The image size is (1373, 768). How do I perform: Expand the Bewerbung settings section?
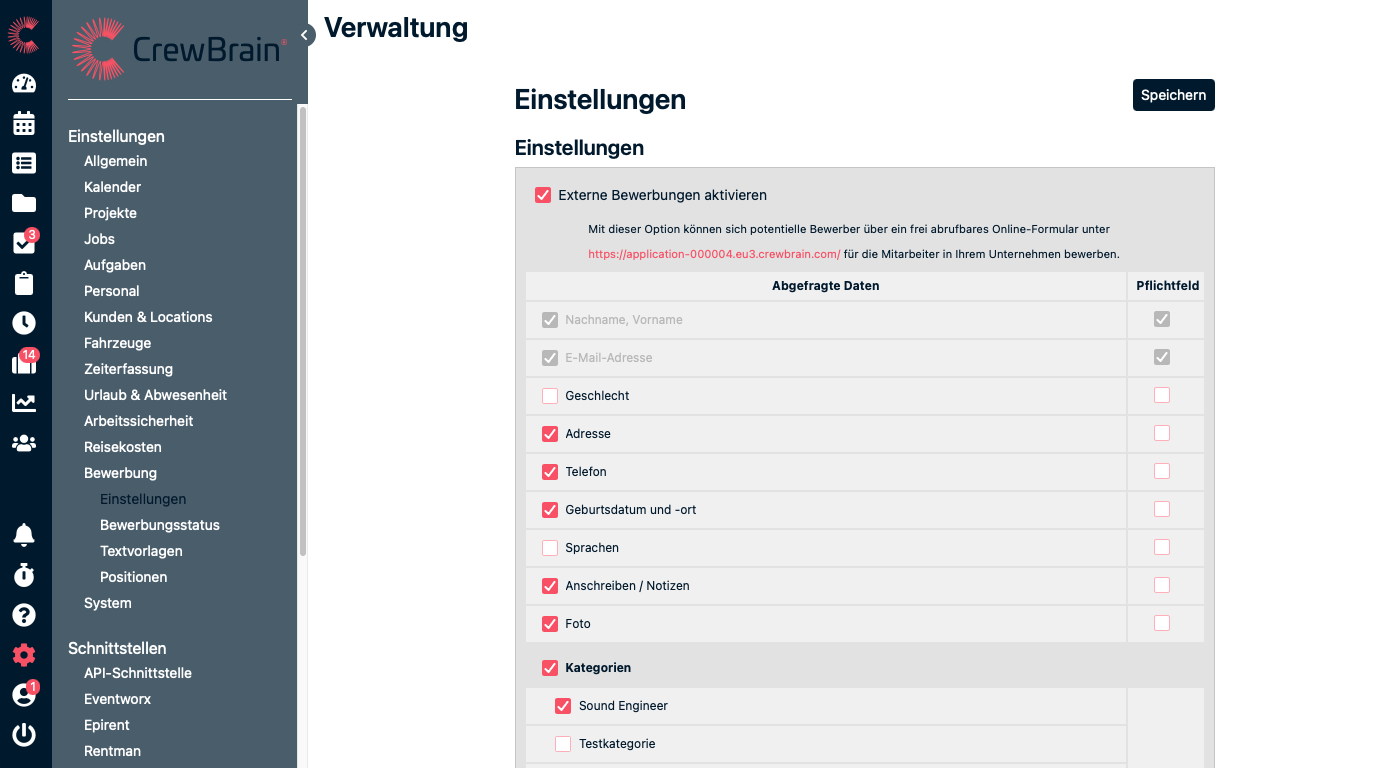tap(120, 473)
